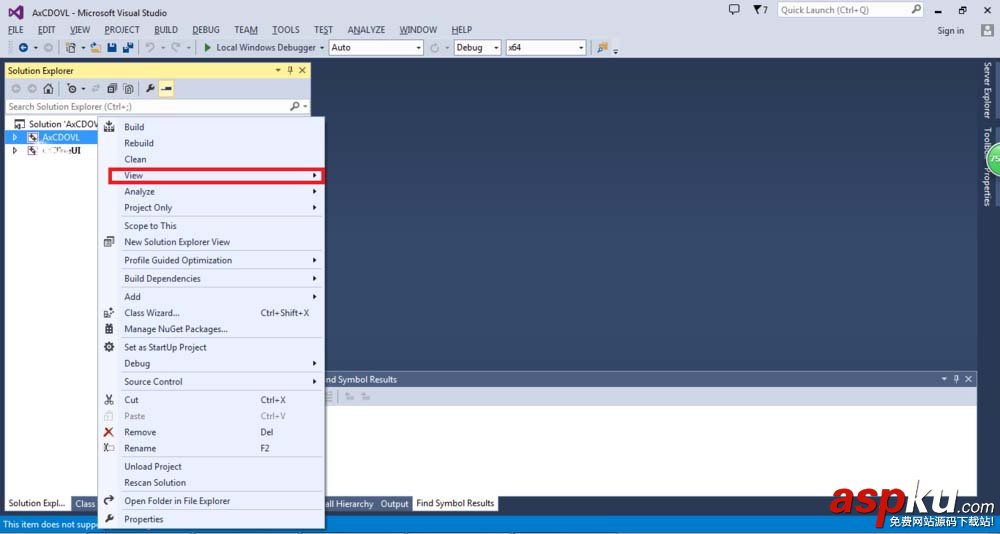Toggle Show All Files in Solution Explorer
Viewport: 1000px width, 534px height.
pos(128,89)
